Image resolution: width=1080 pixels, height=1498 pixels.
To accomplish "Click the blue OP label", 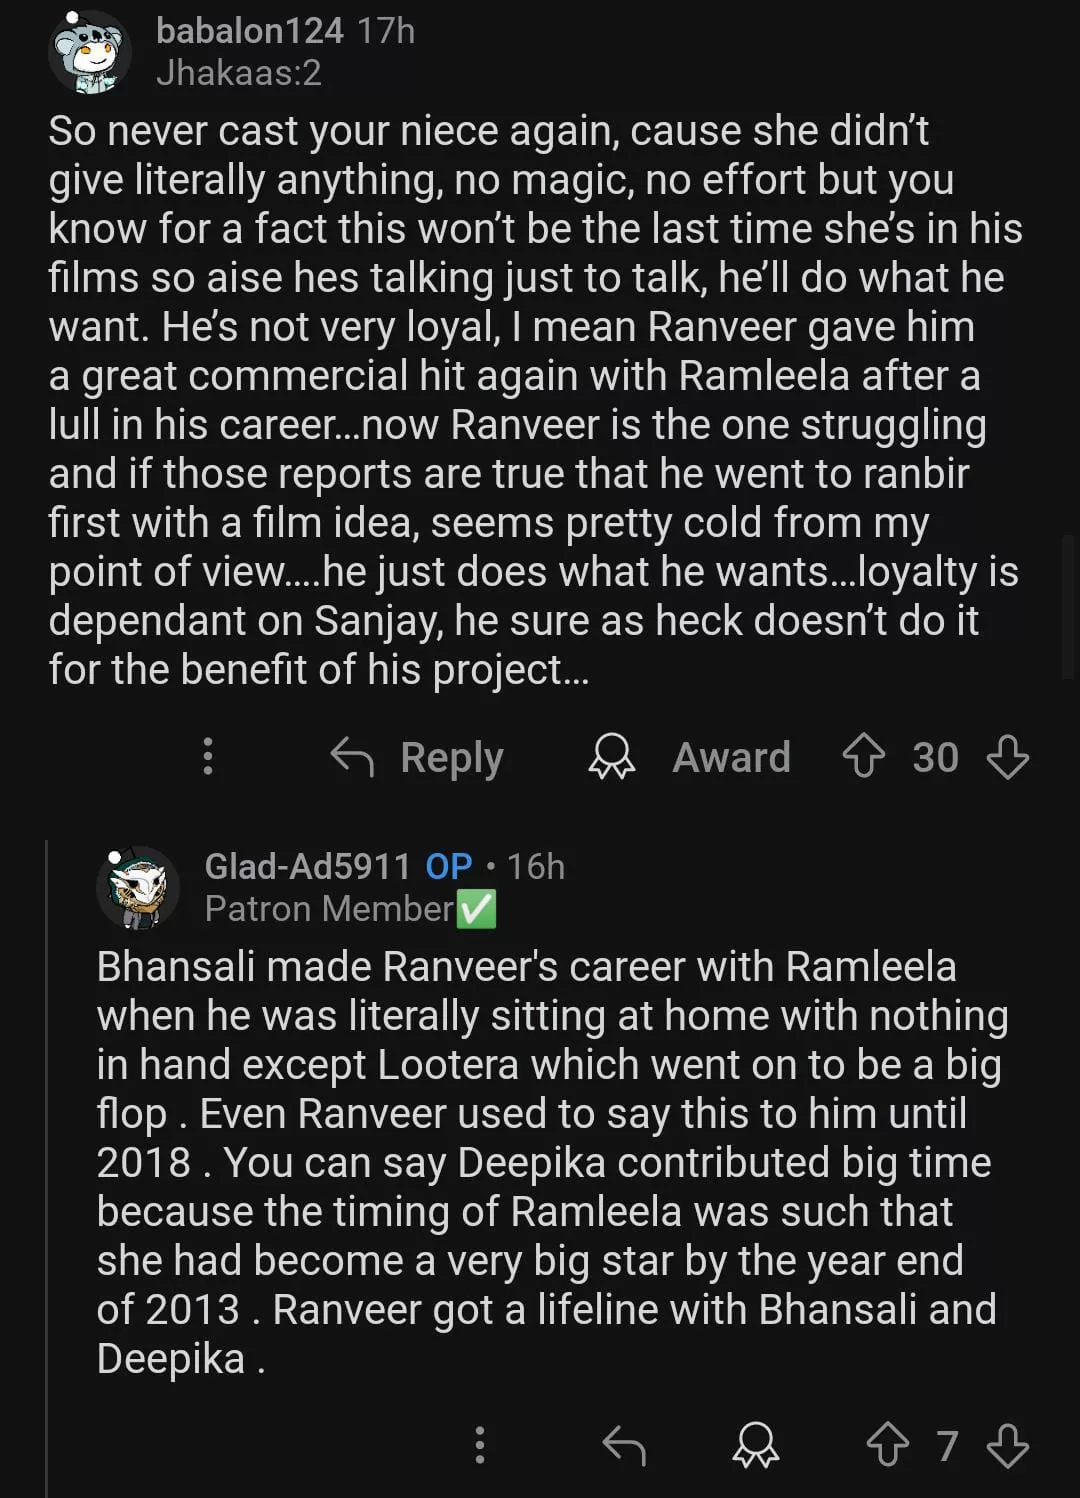I will pos(449,866).
